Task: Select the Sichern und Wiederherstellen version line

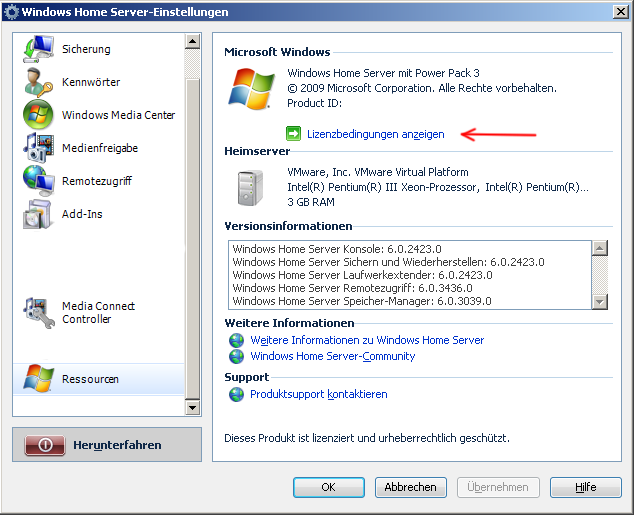Action: click(x=389, y=262)
